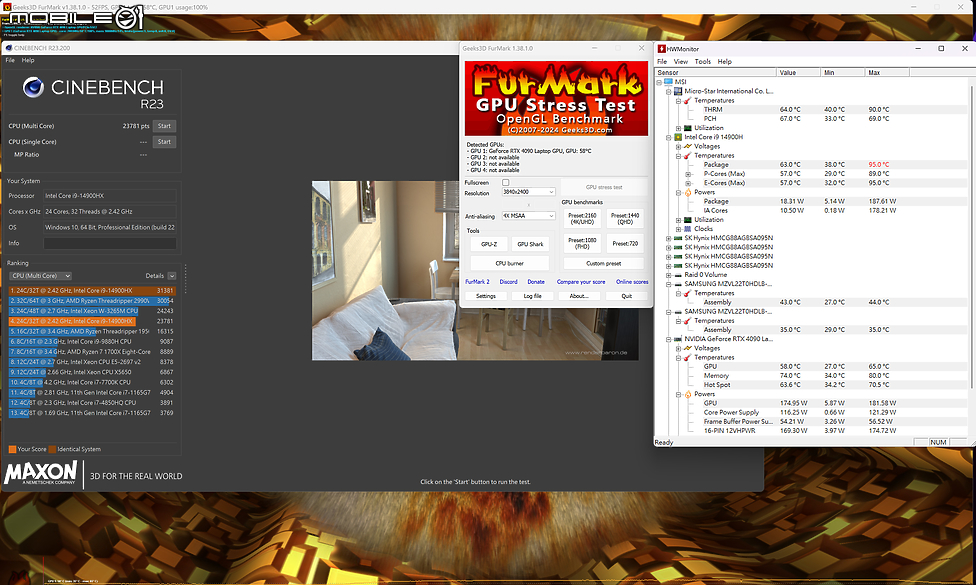Click the Raid 0 Volume drive icon
Viewport: 976px width, 585px height.
tap(678, 274)
